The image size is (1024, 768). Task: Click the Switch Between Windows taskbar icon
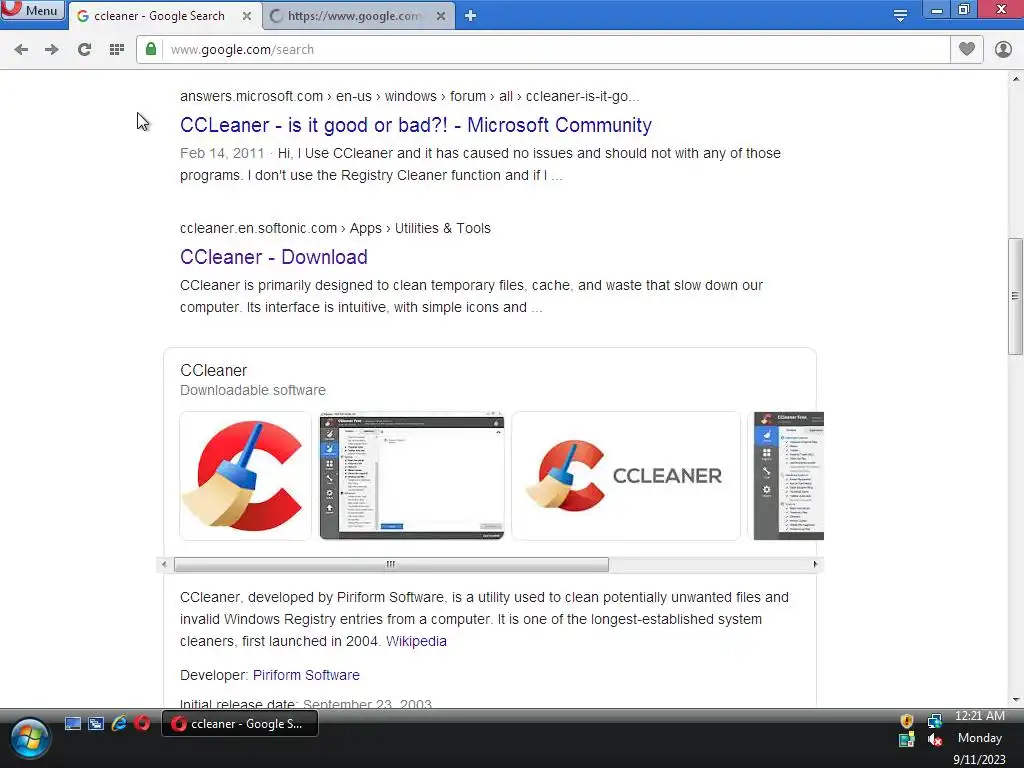point(96,724)
